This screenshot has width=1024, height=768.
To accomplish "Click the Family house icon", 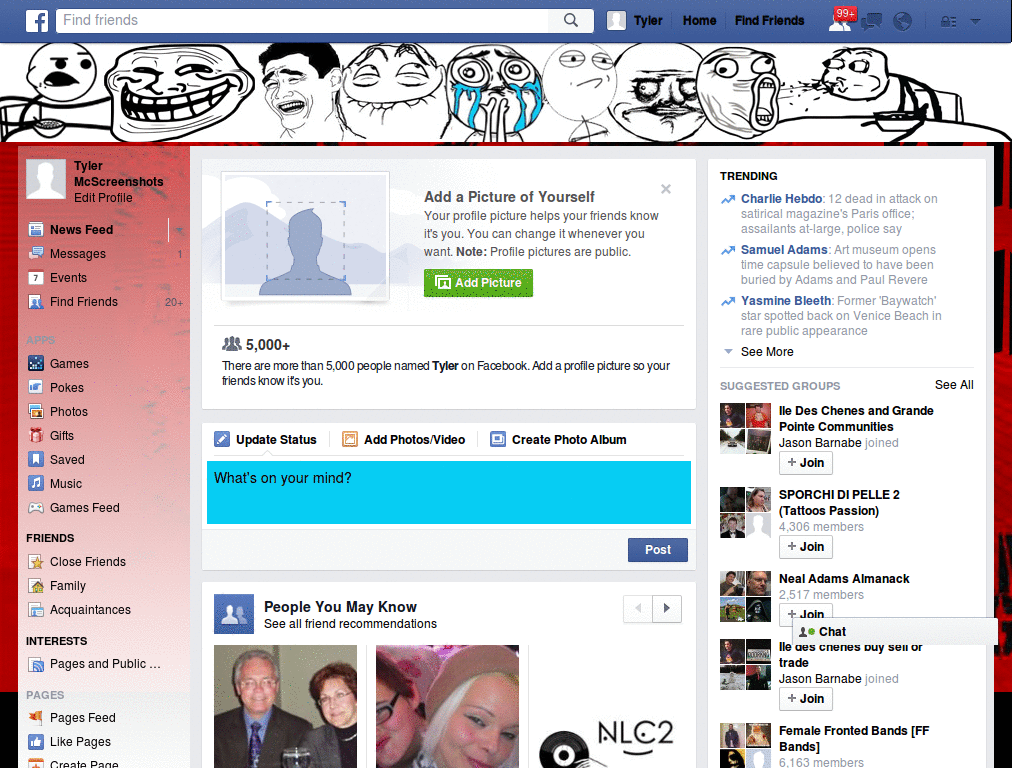I will (x=36, y=586).
